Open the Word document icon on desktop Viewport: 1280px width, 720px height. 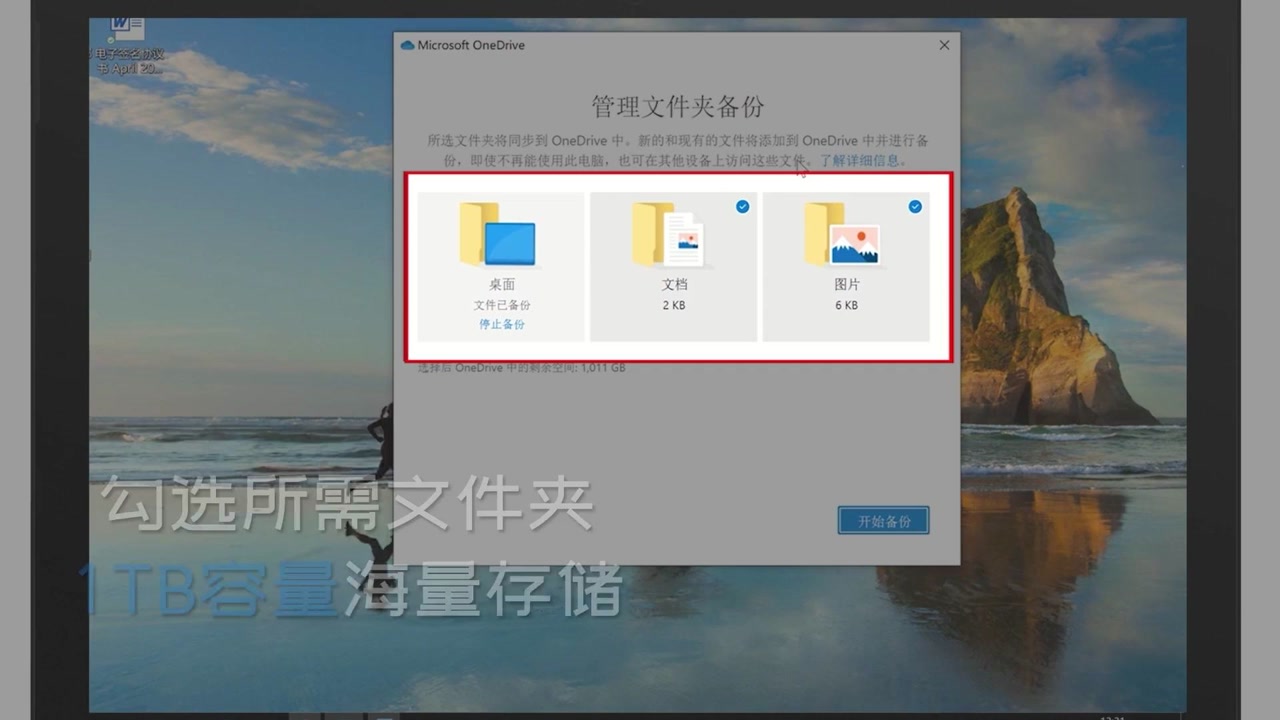point(127,27)
